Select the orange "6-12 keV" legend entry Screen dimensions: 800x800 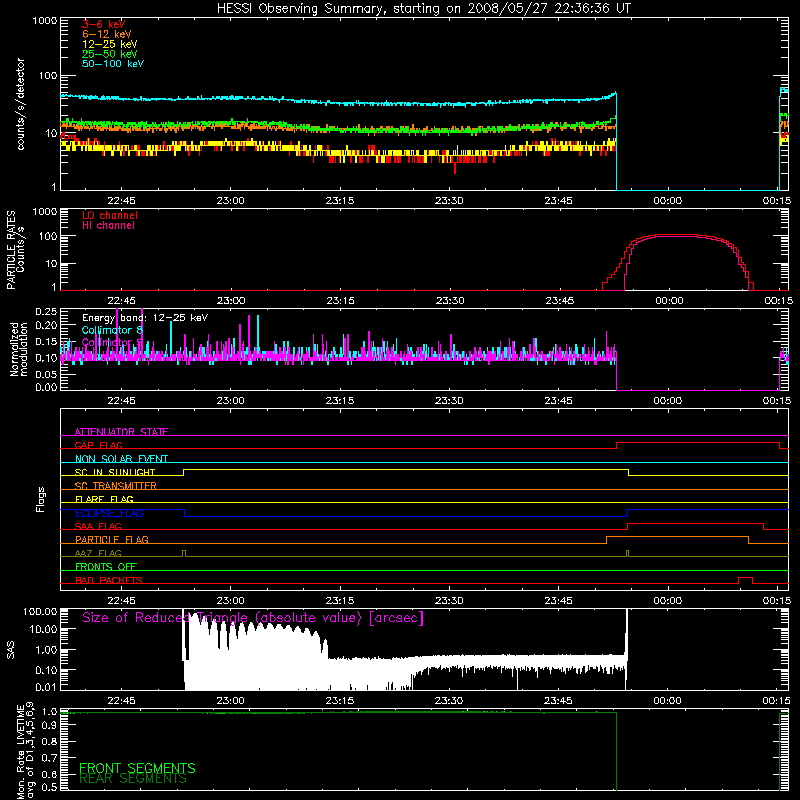coord(107,34)
